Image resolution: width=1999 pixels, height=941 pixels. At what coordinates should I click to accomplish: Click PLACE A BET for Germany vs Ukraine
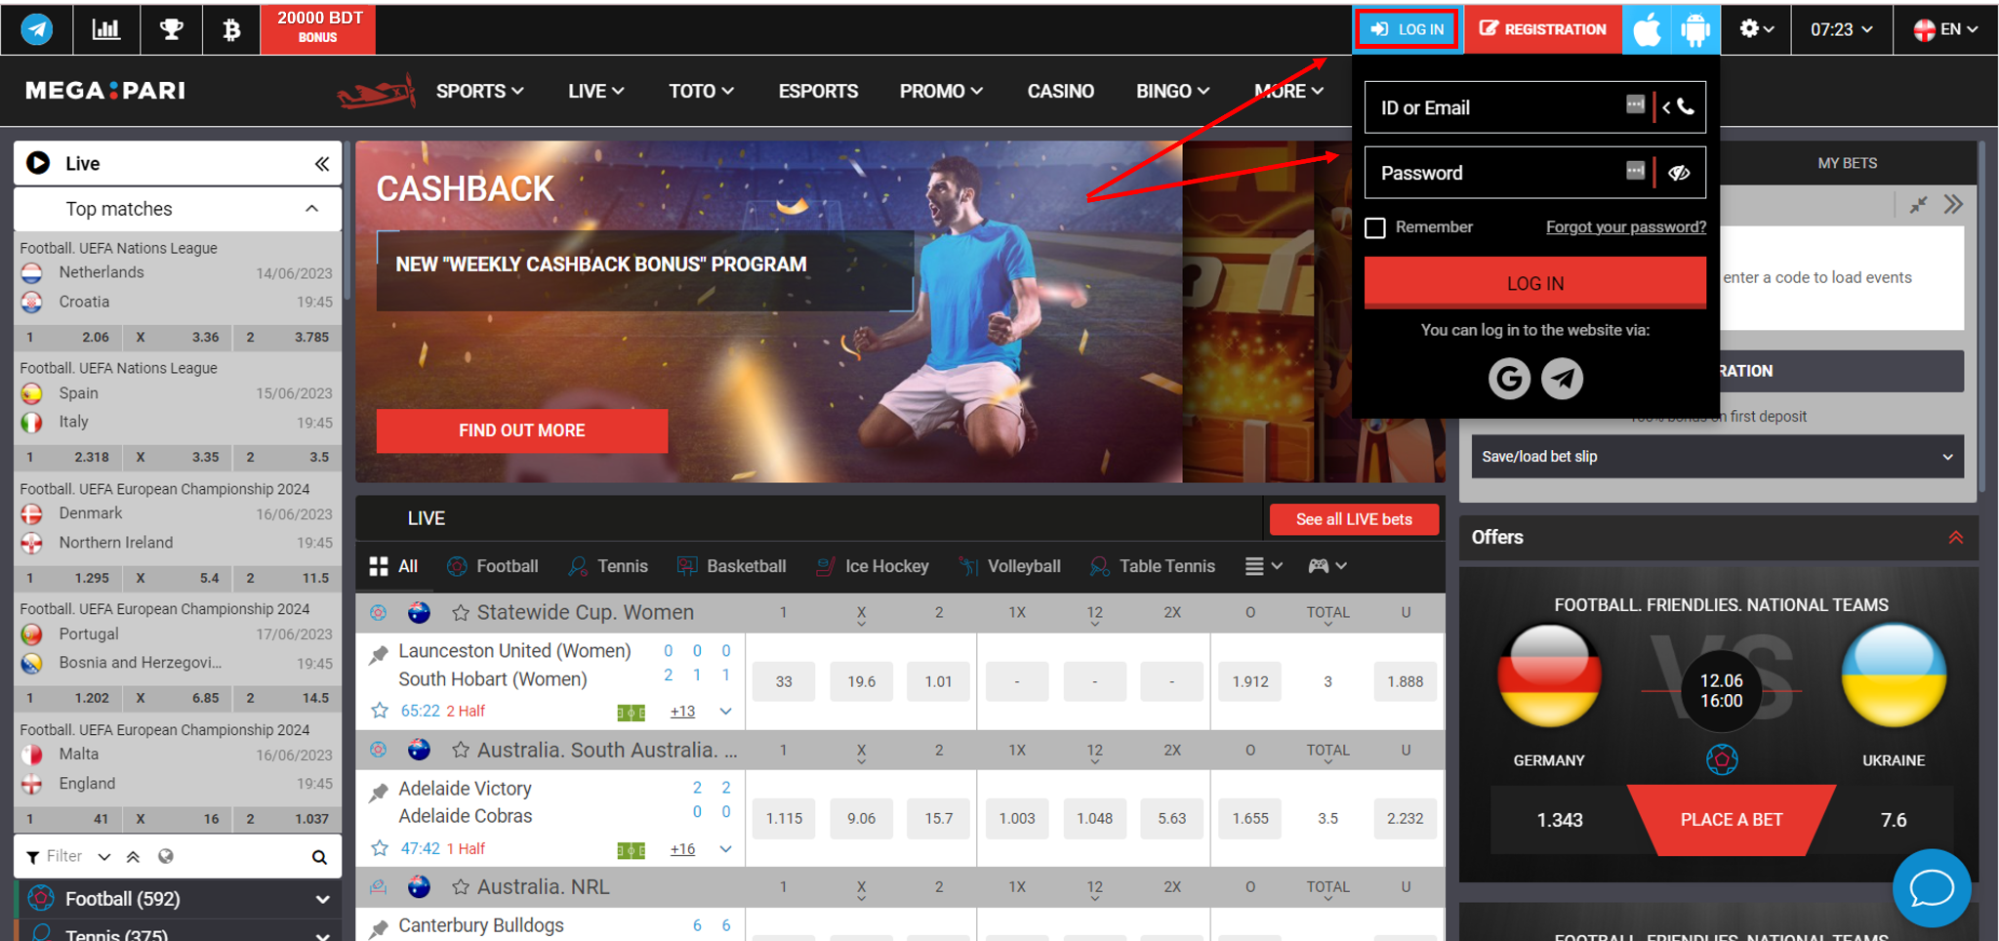tap(1731, 820)
